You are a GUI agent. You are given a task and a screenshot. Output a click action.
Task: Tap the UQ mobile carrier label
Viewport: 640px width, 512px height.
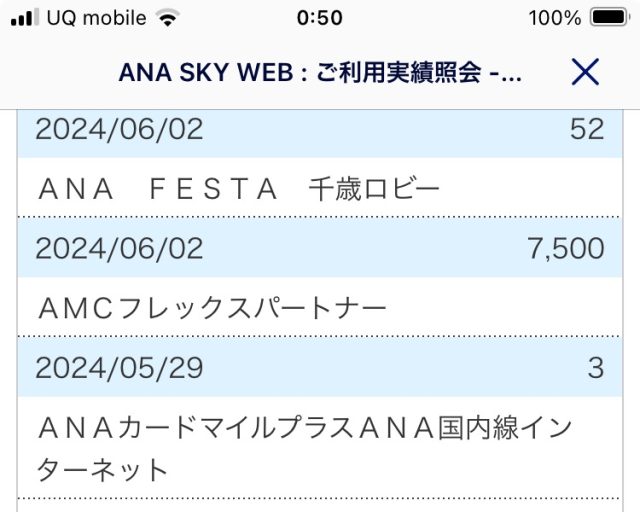[x=97, y=18]
